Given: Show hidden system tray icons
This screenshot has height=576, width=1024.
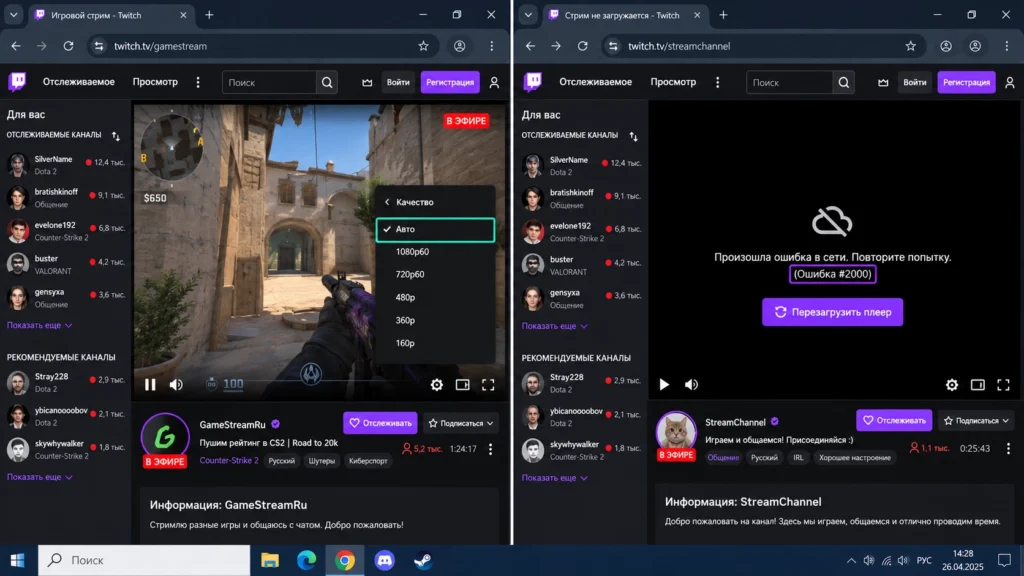Looking at the screenshot, I should tap(851, 560).
